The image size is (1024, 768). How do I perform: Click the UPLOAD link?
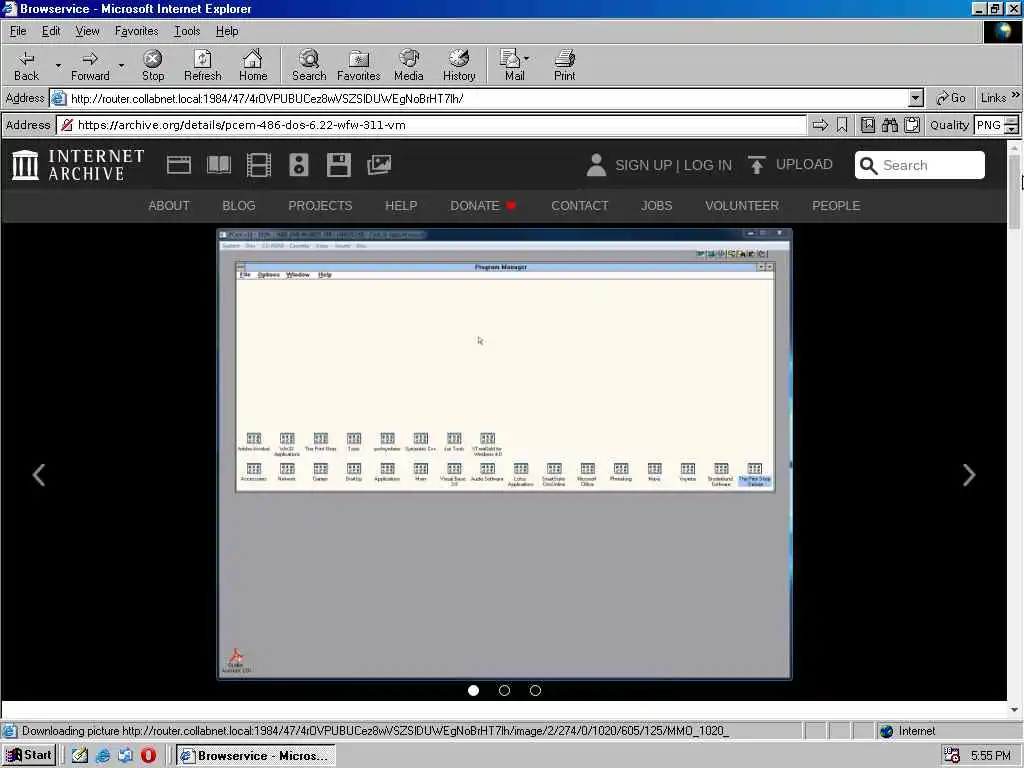(x=790, y=165)
